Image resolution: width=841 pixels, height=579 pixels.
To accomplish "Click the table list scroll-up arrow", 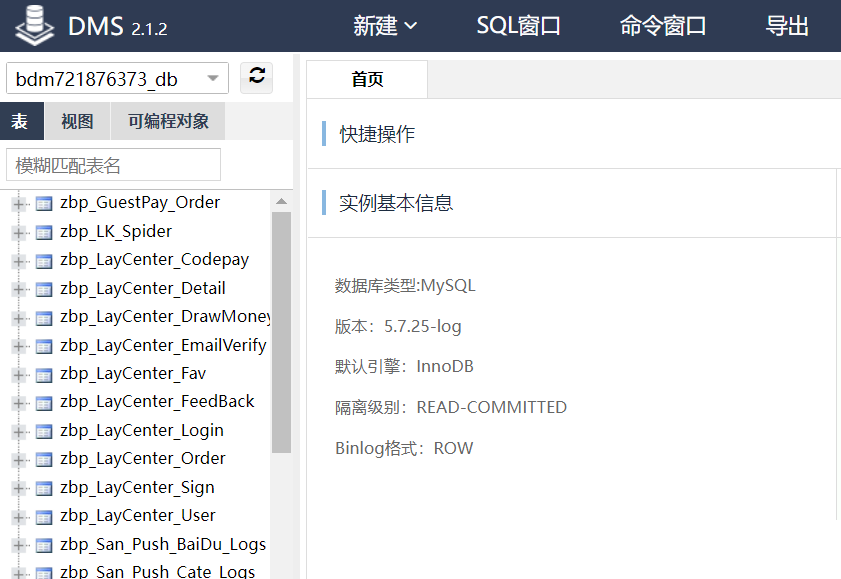I will [281, 202].
